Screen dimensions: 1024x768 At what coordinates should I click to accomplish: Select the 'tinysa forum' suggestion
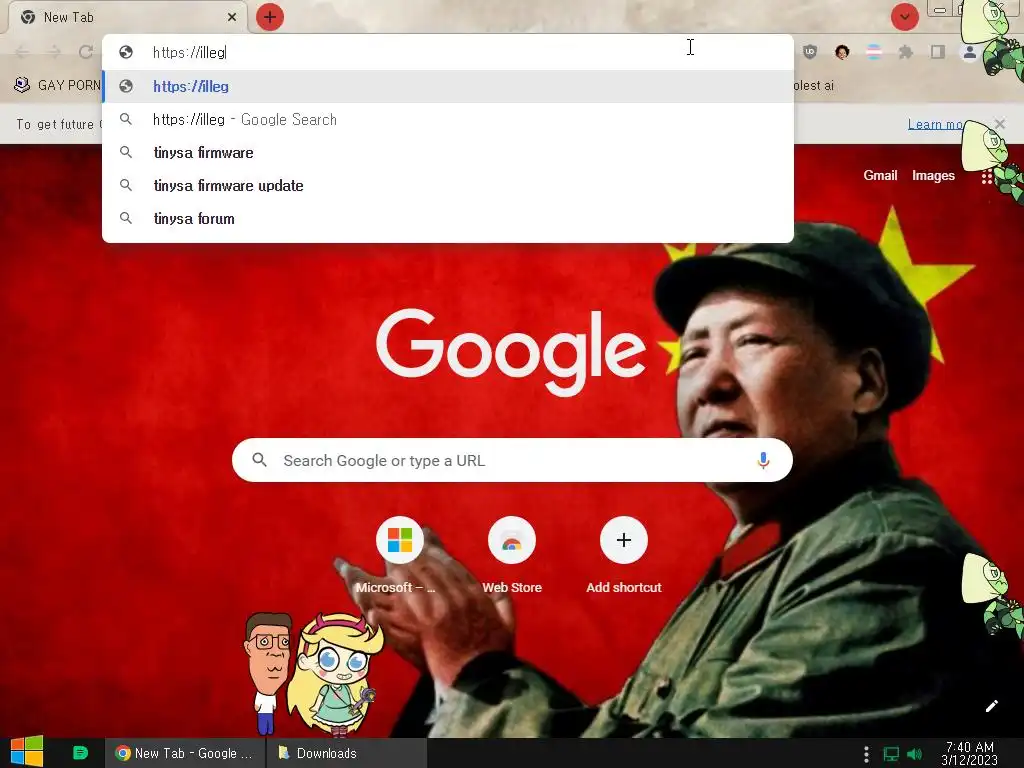click(448, 219)
